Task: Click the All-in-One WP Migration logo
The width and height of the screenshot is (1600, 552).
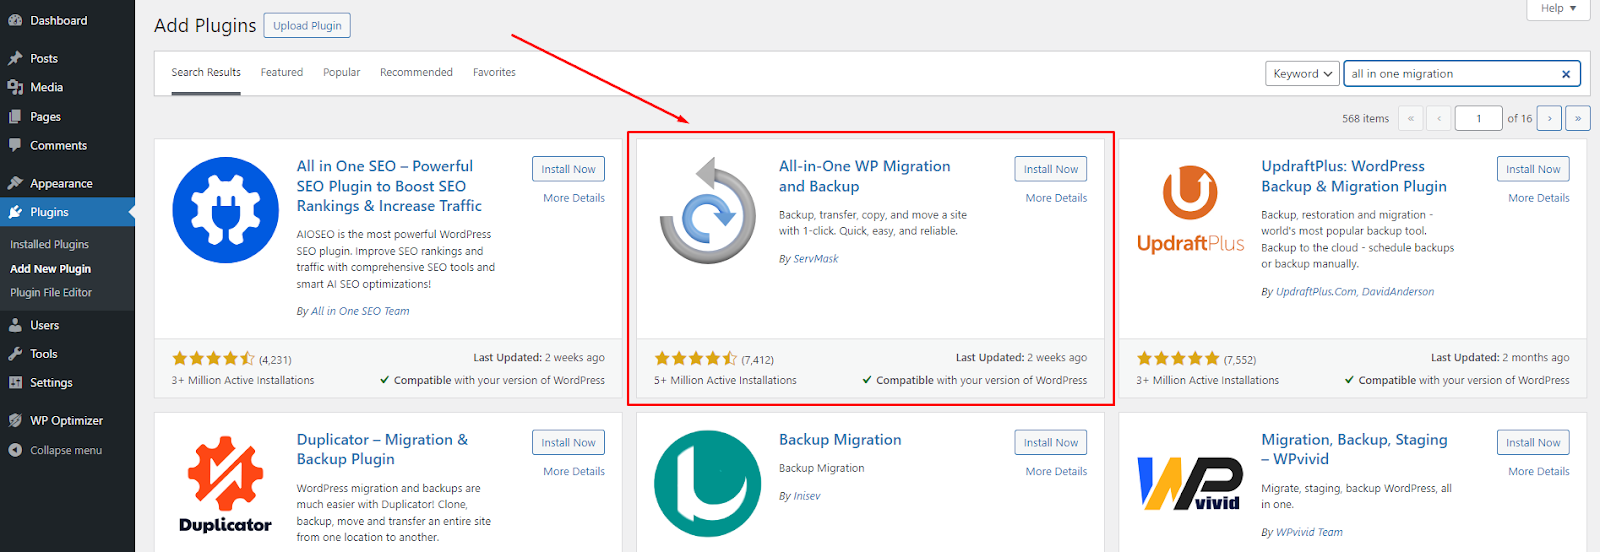Action: click(708, 210)
